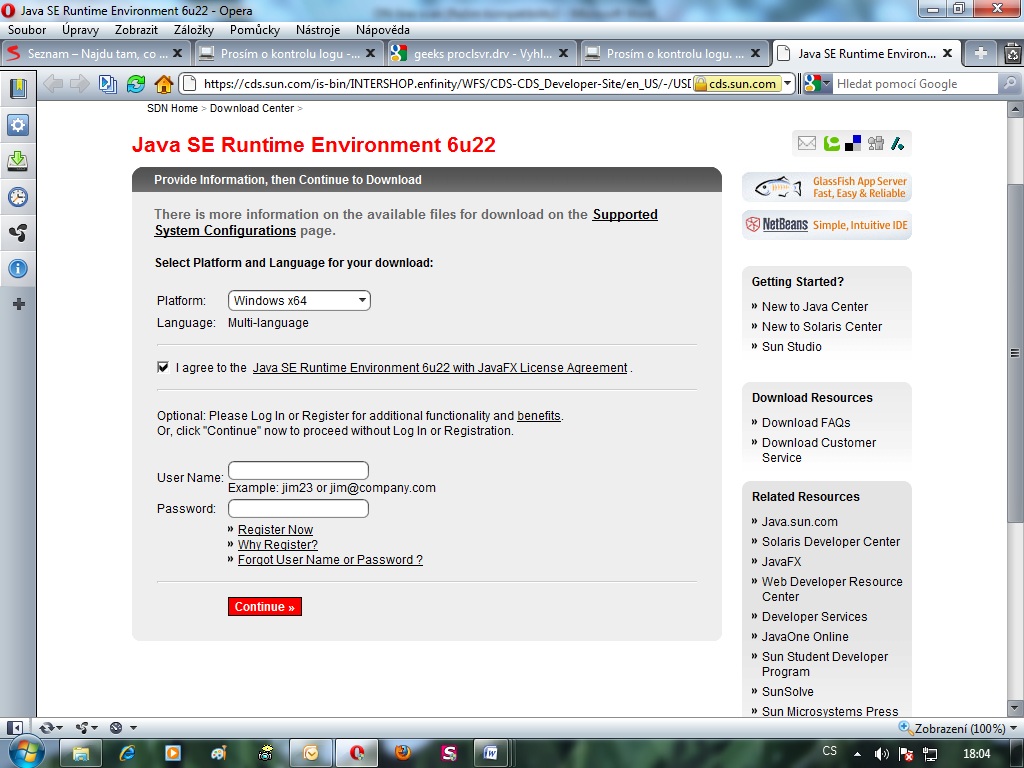Expand the Opera Turbo status bar dropdown arrow
Viewport: 1024px width, 768px height.
133,728
